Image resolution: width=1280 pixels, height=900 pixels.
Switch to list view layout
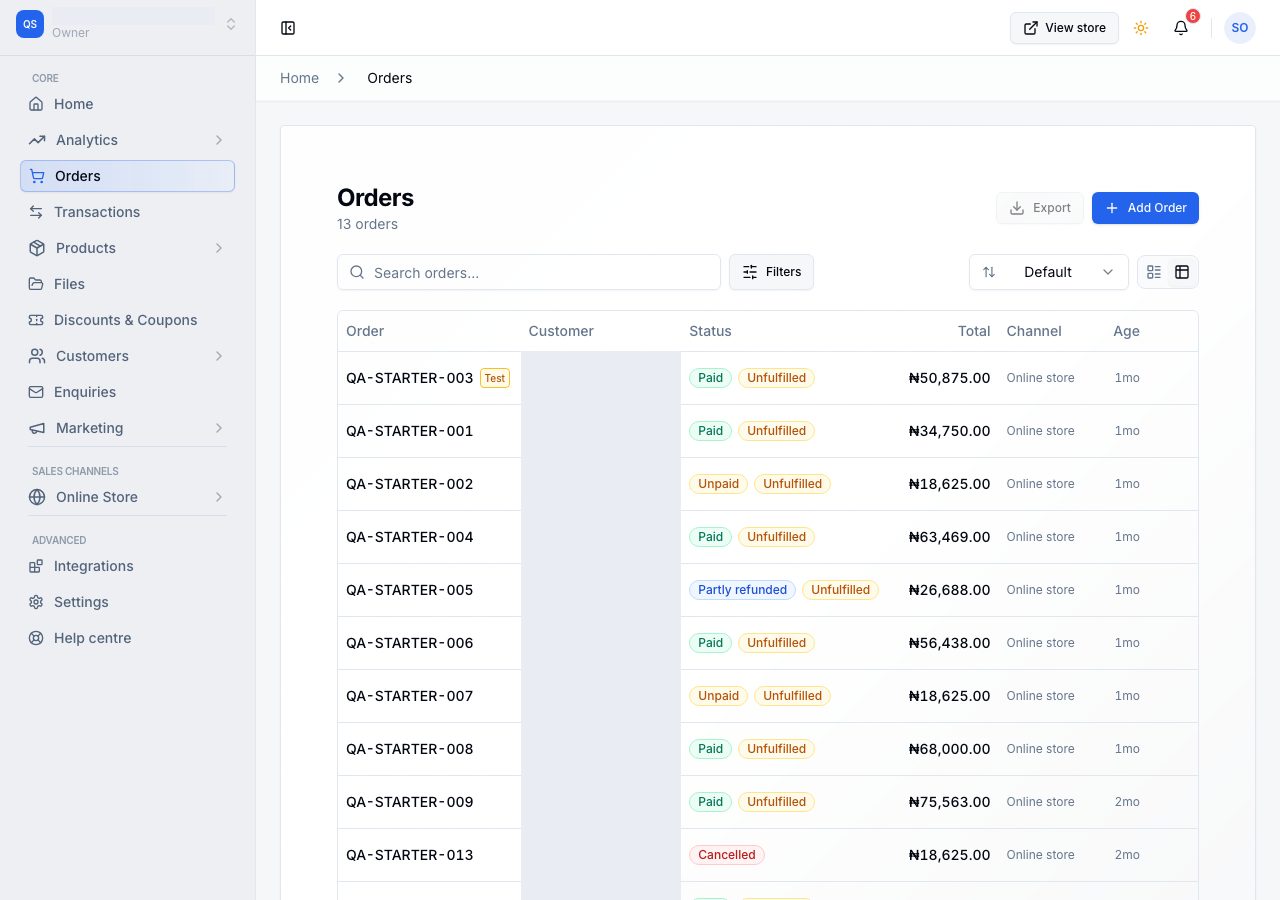pos(1154,272)
